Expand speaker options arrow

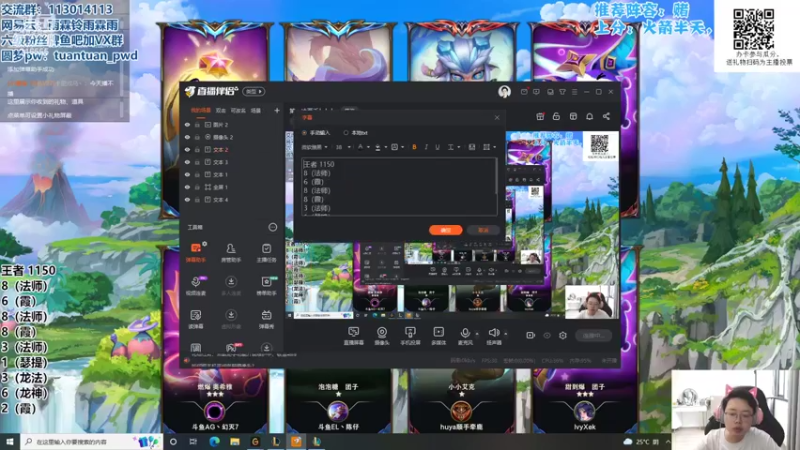(506, 334)
